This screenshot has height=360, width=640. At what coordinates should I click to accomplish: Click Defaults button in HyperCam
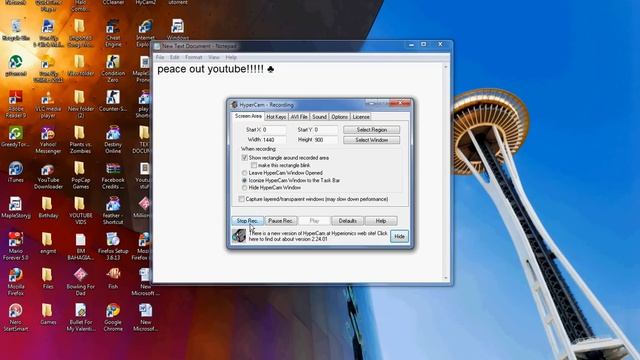[347, 221]
